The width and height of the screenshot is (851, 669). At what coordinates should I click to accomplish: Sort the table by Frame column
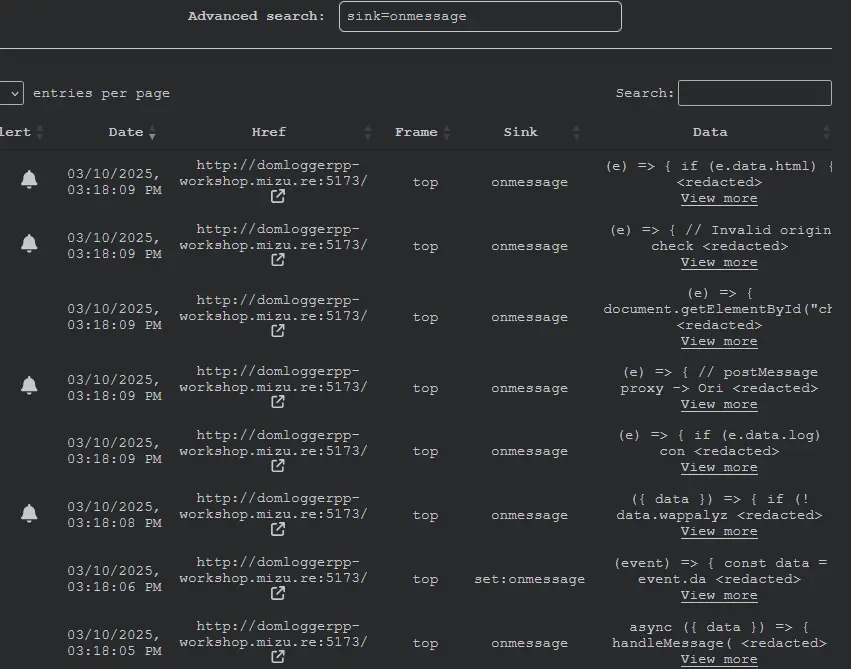pyautogui.click(x=416, y=132)
